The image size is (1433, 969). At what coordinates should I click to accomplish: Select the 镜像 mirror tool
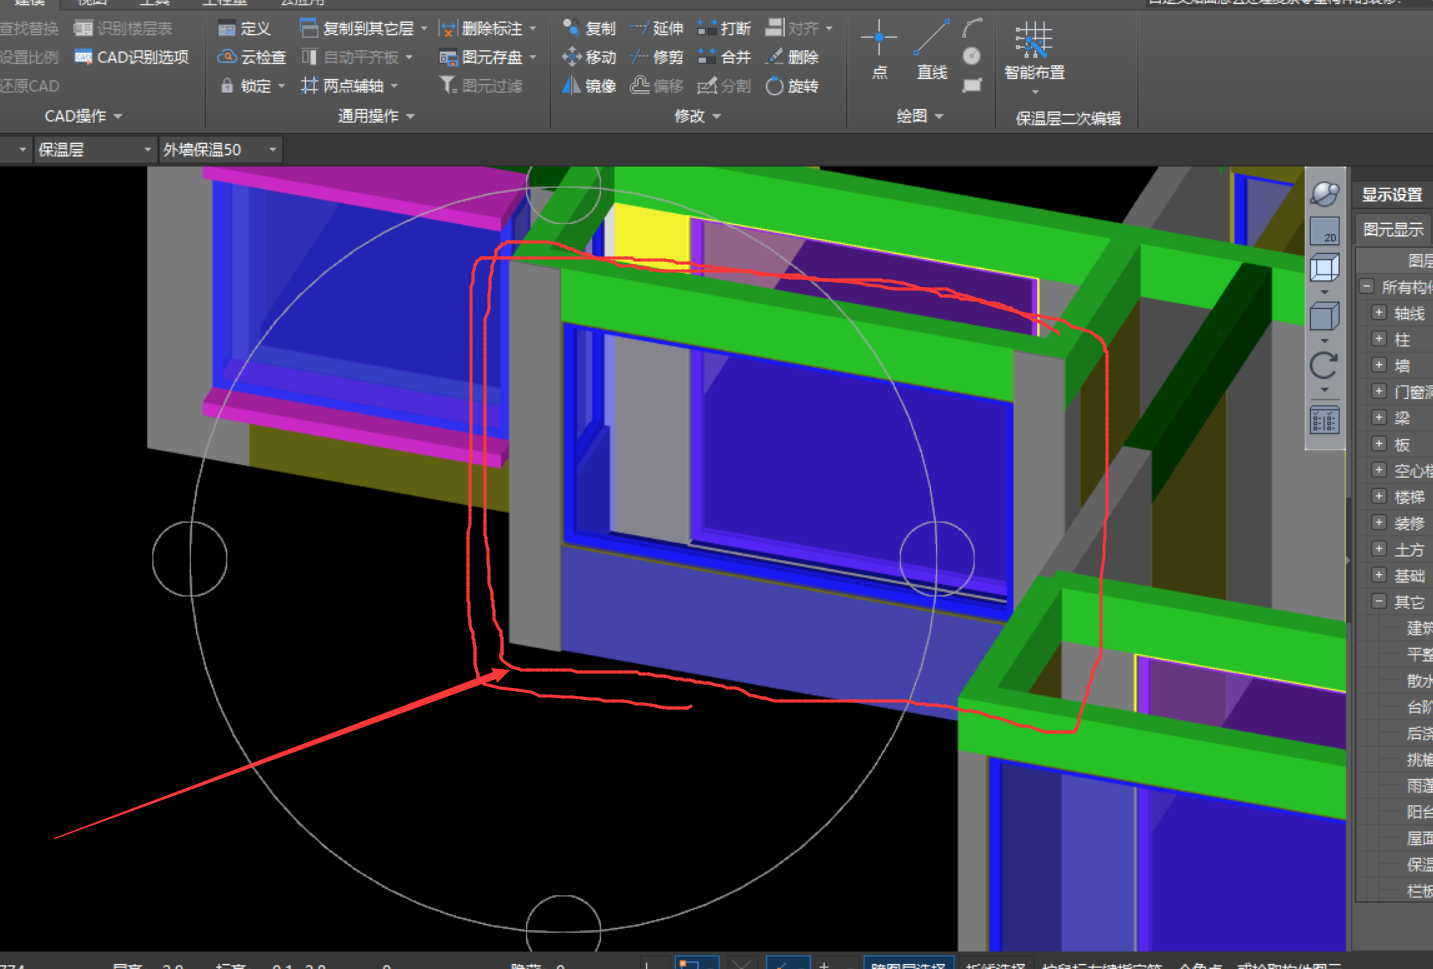coord(590,86)
